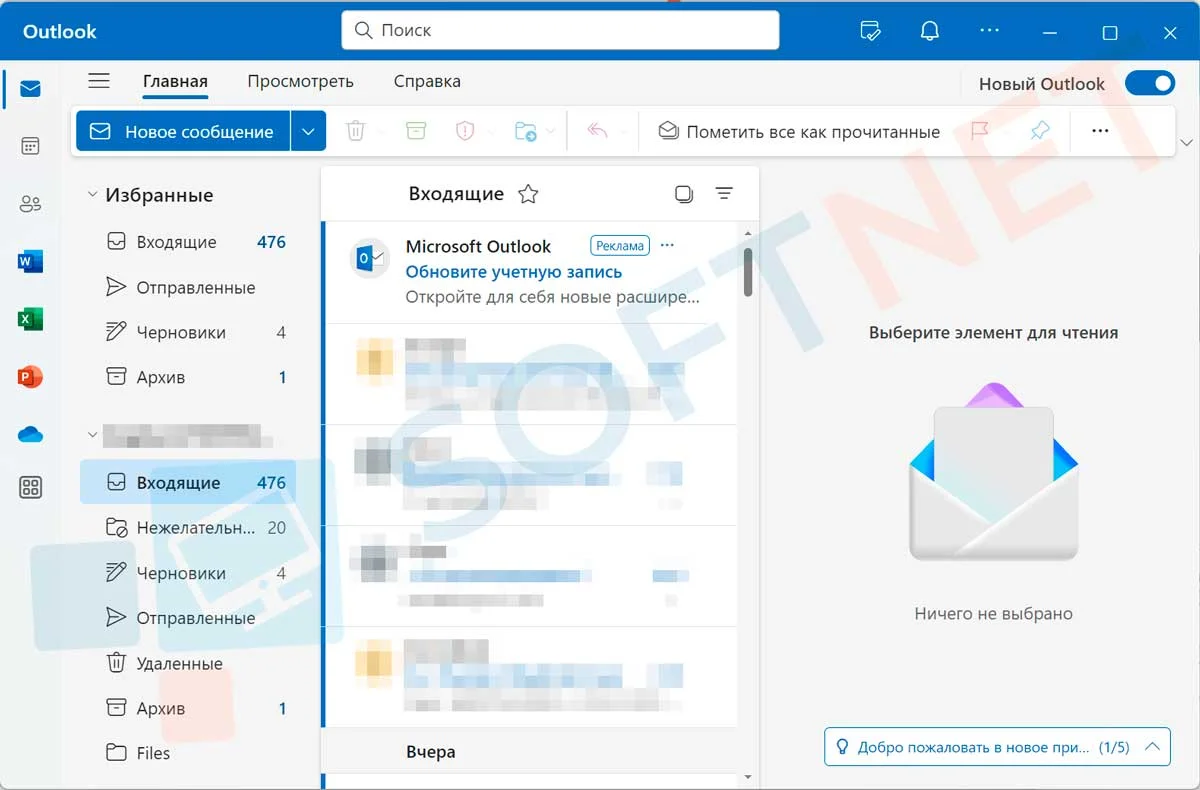The width and height of the screenshot is (1200, 790).
Task: Open the ribbon's three-dot overflow menu
Action: pyautogui.click(x=1100, y=131)
